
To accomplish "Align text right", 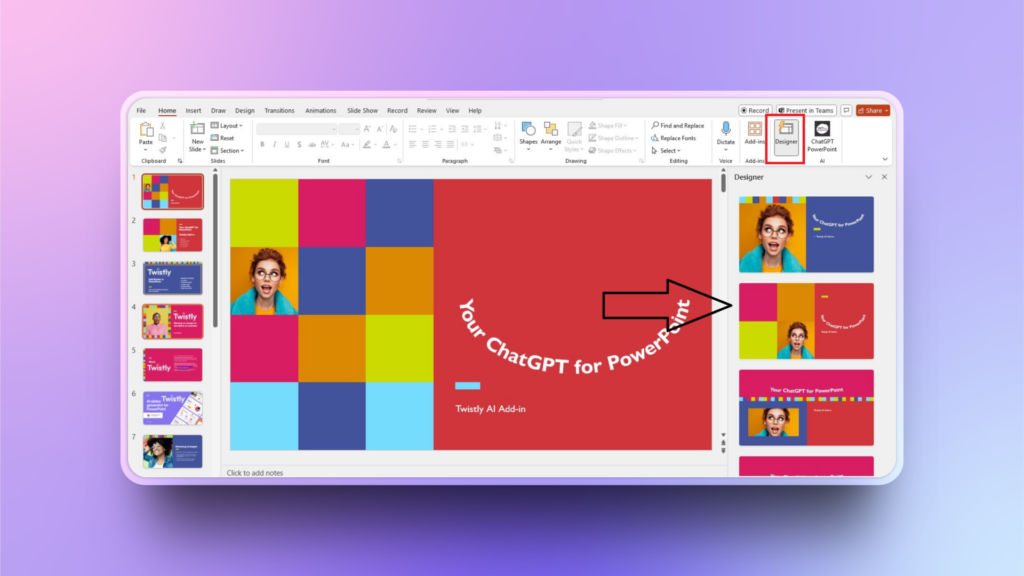I will [x=438, y=144].
